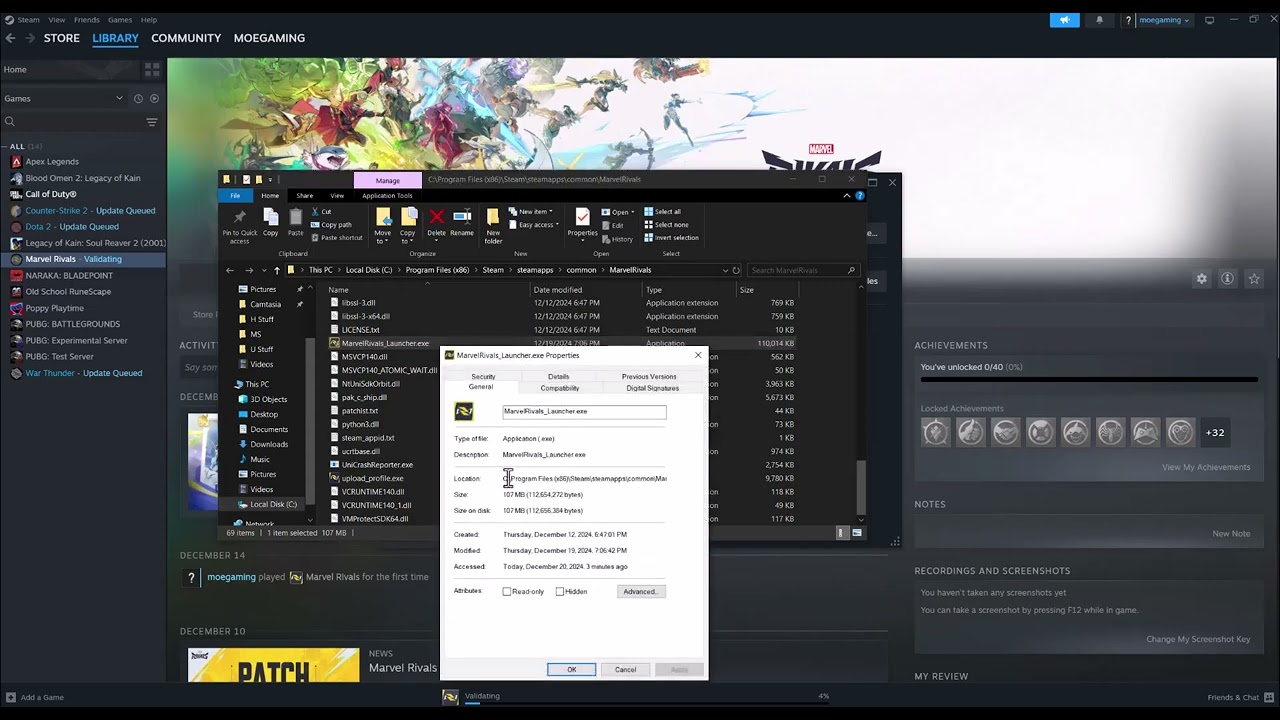Toggle the Hidden attribute checkbox
This screenshot has width=1280, height=720.
560,592
